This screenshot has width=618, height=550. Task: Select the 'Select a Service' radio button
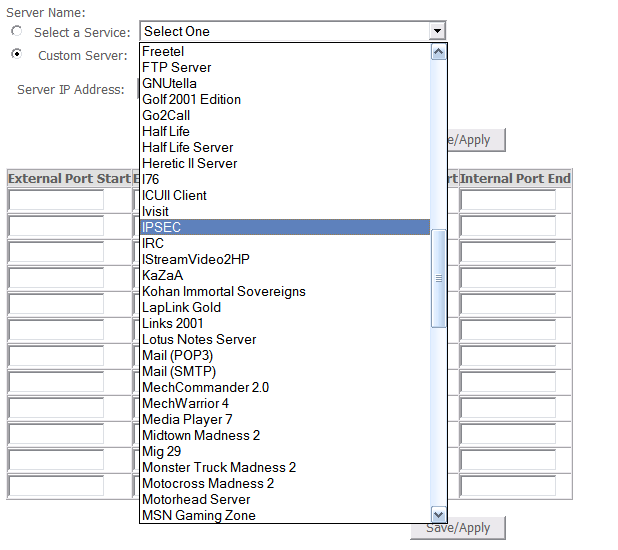click(17, 31)
